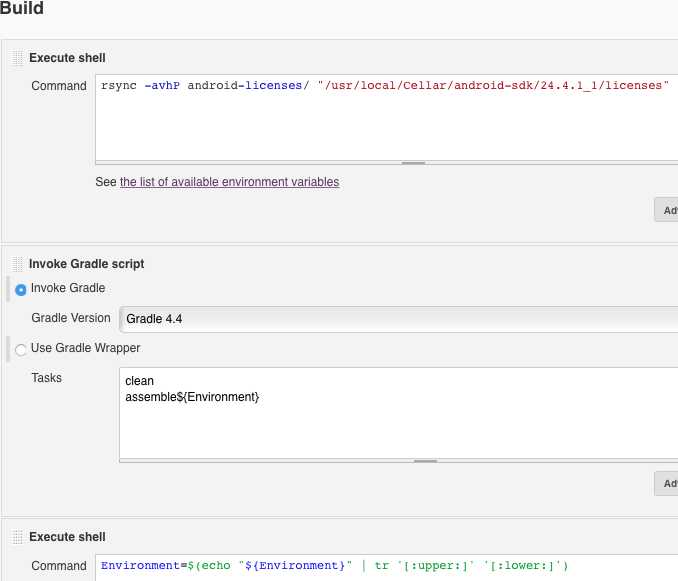
Task: Click the Environment command text area
Action: [x=387, y=568]
